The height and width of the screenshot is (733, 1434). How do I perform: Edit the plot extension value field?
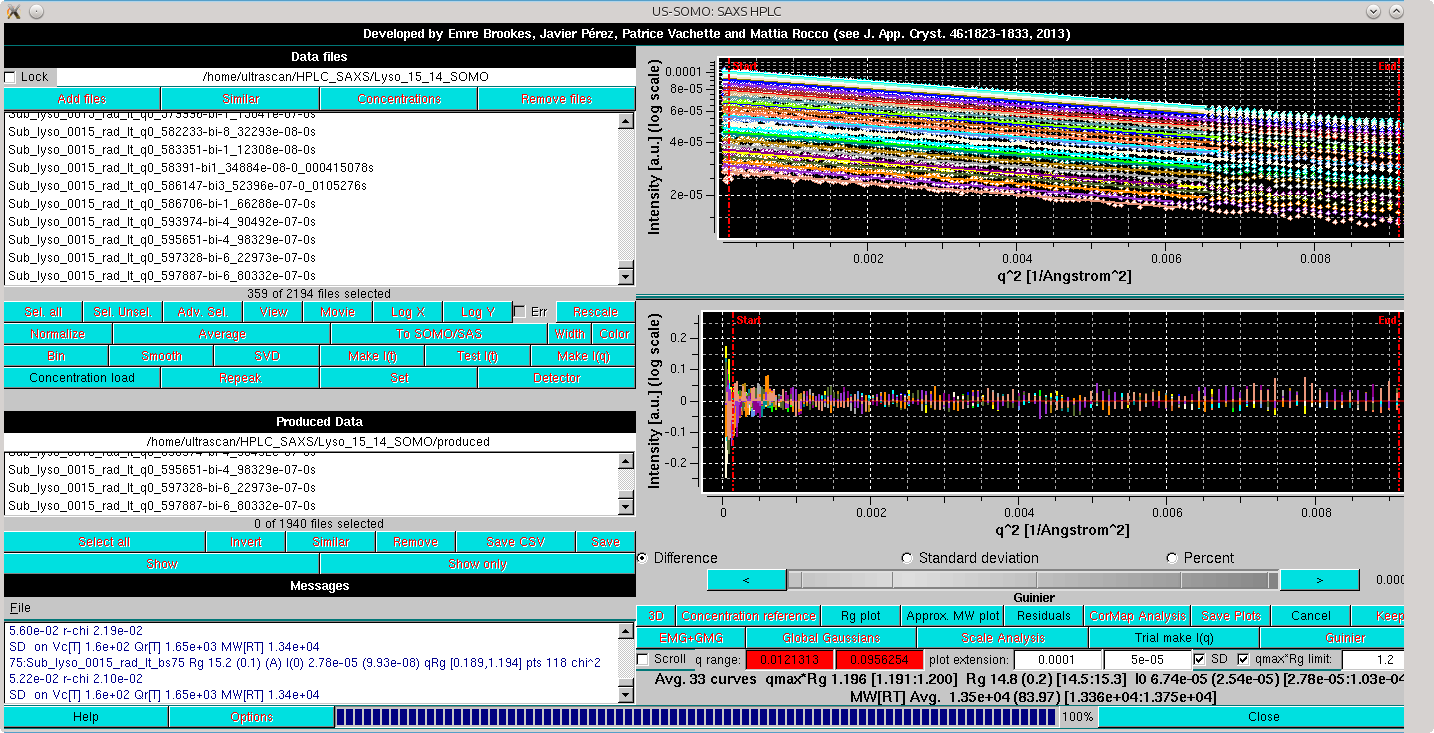point(1057,659)
